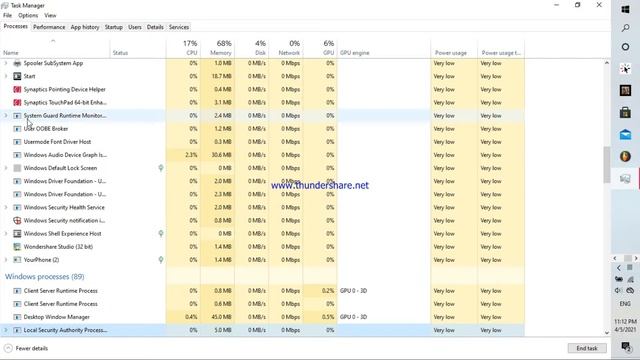Open the taskbar Search magnifier
The width and height of the screenshot is (640, 360).
pos(625,28)
